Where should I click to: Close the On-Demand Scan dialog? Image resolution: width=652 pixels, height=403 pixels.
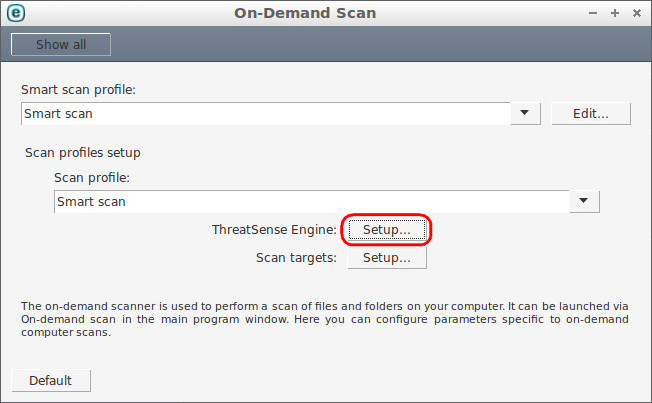pyautogui.click(x=637, y=13)
